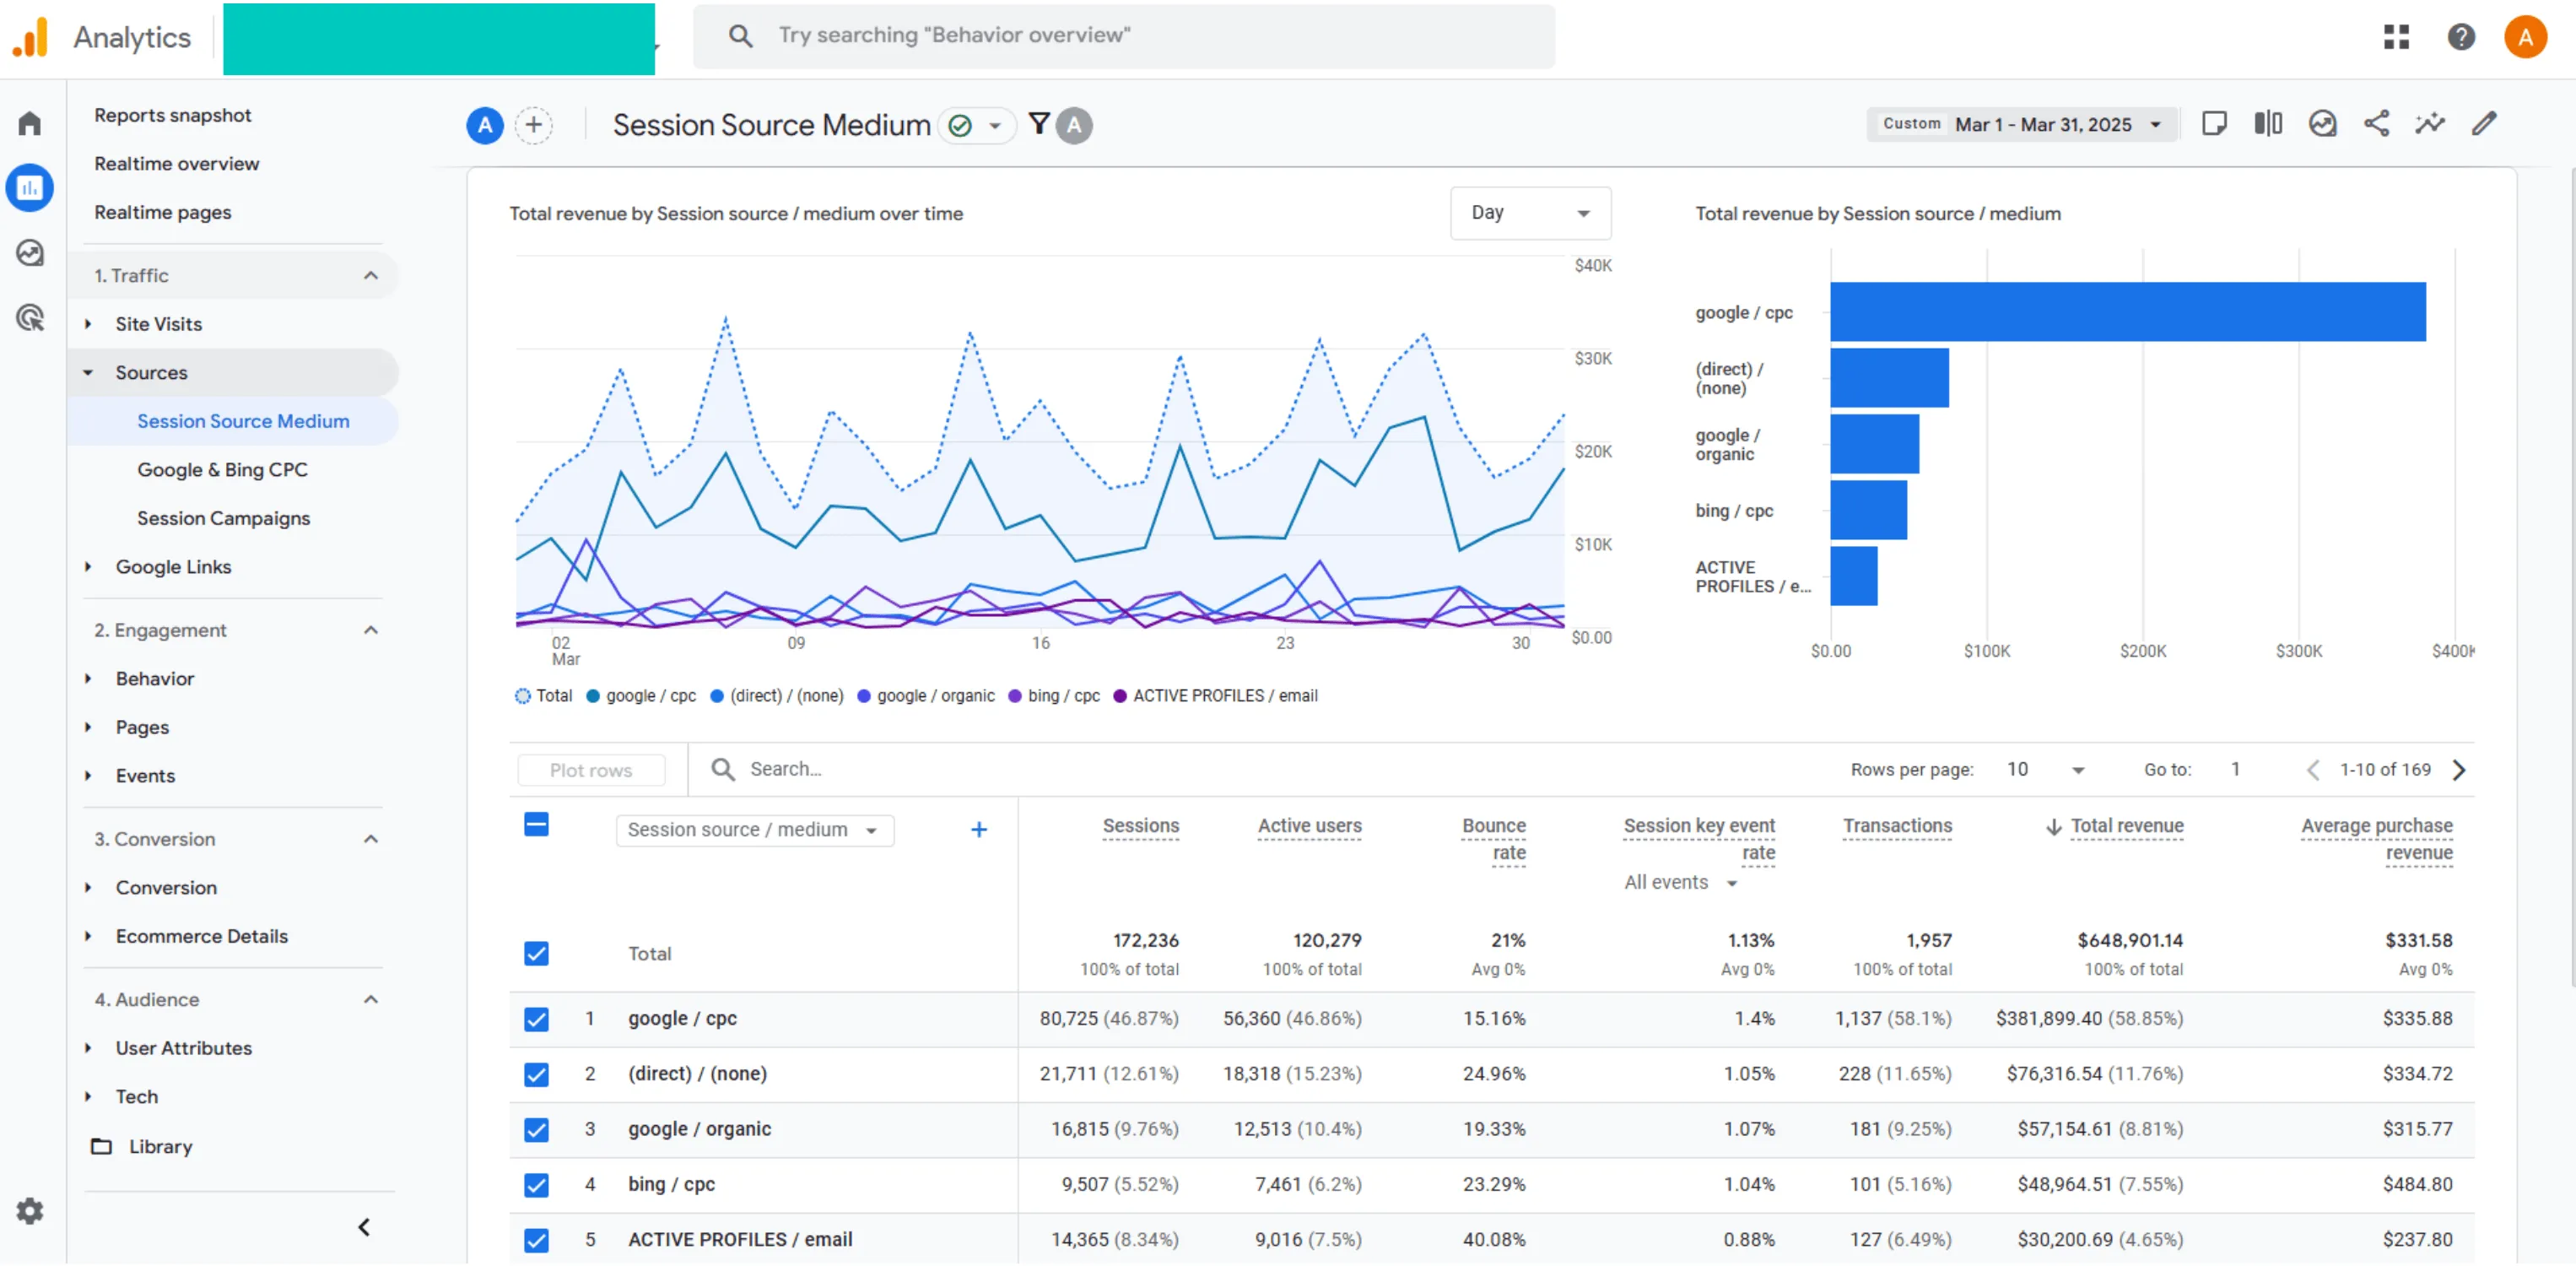
Task: Uncheck the Total row checkbox
Action: [536, 954]
